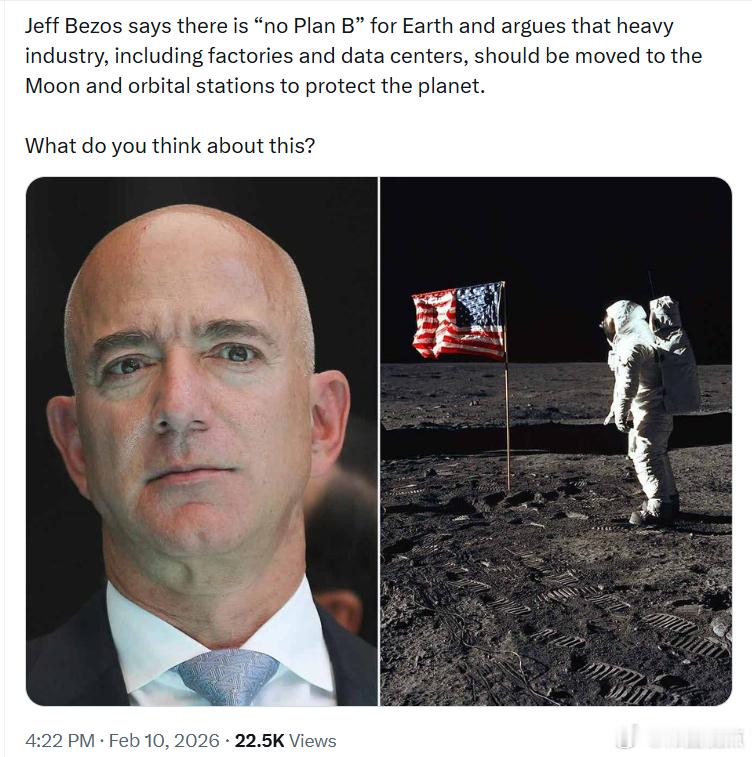Open the 22.5K Views count
The height and width of the screenshot is (757, 752).
[x=285, y=740]
